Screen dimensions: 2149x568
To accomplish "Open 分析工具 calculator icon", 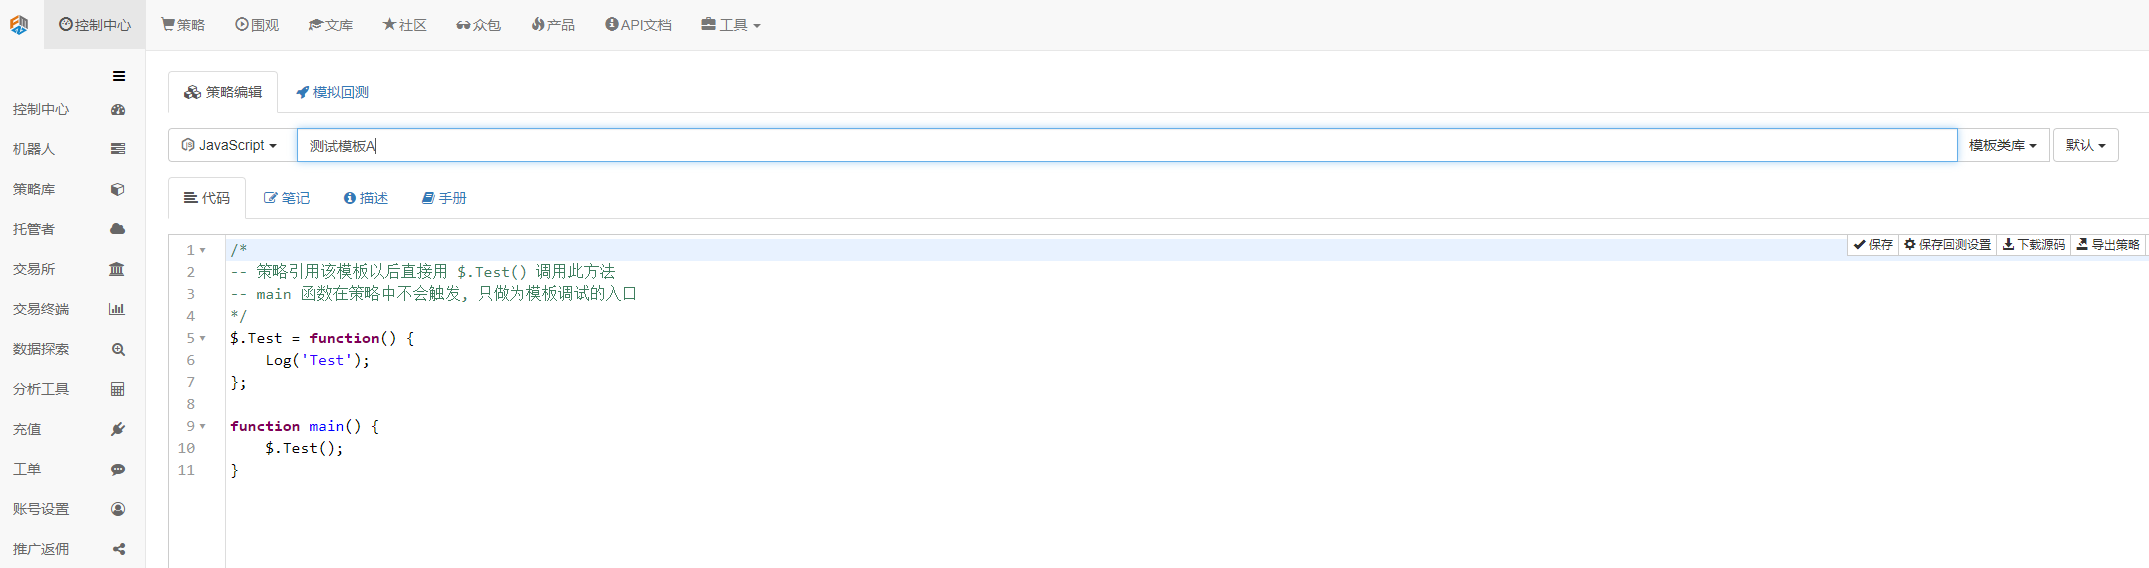I will pos(118,389).
